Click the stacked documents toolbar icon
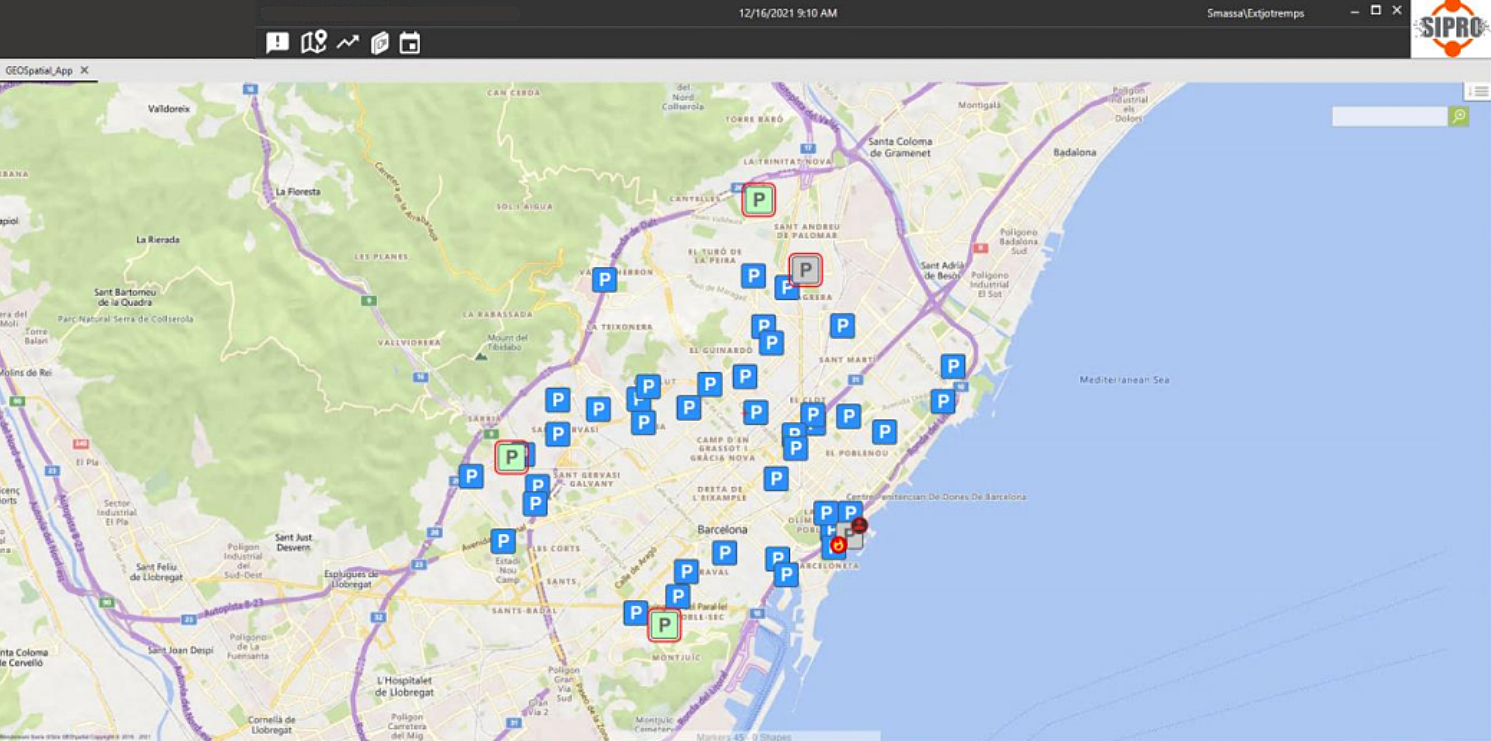 coord(379,43)
